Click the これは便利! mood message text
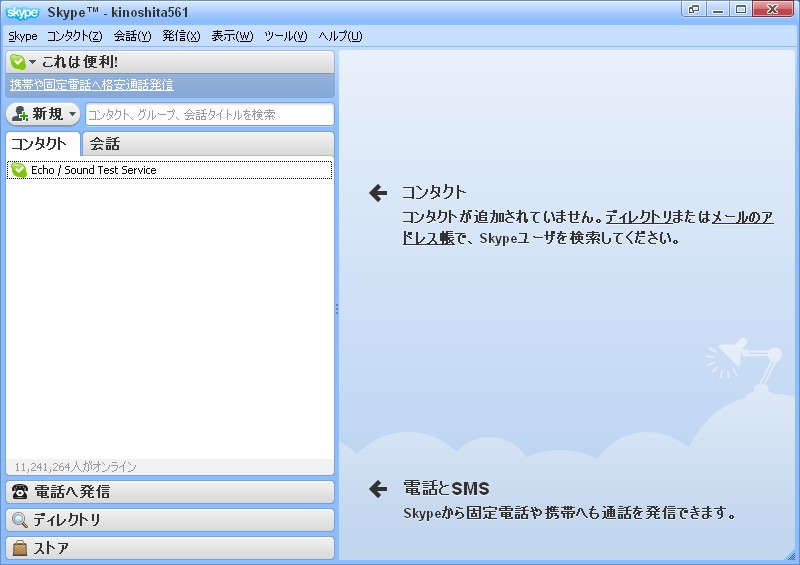This screenshot has height=565, width=800. click(80, 62)
